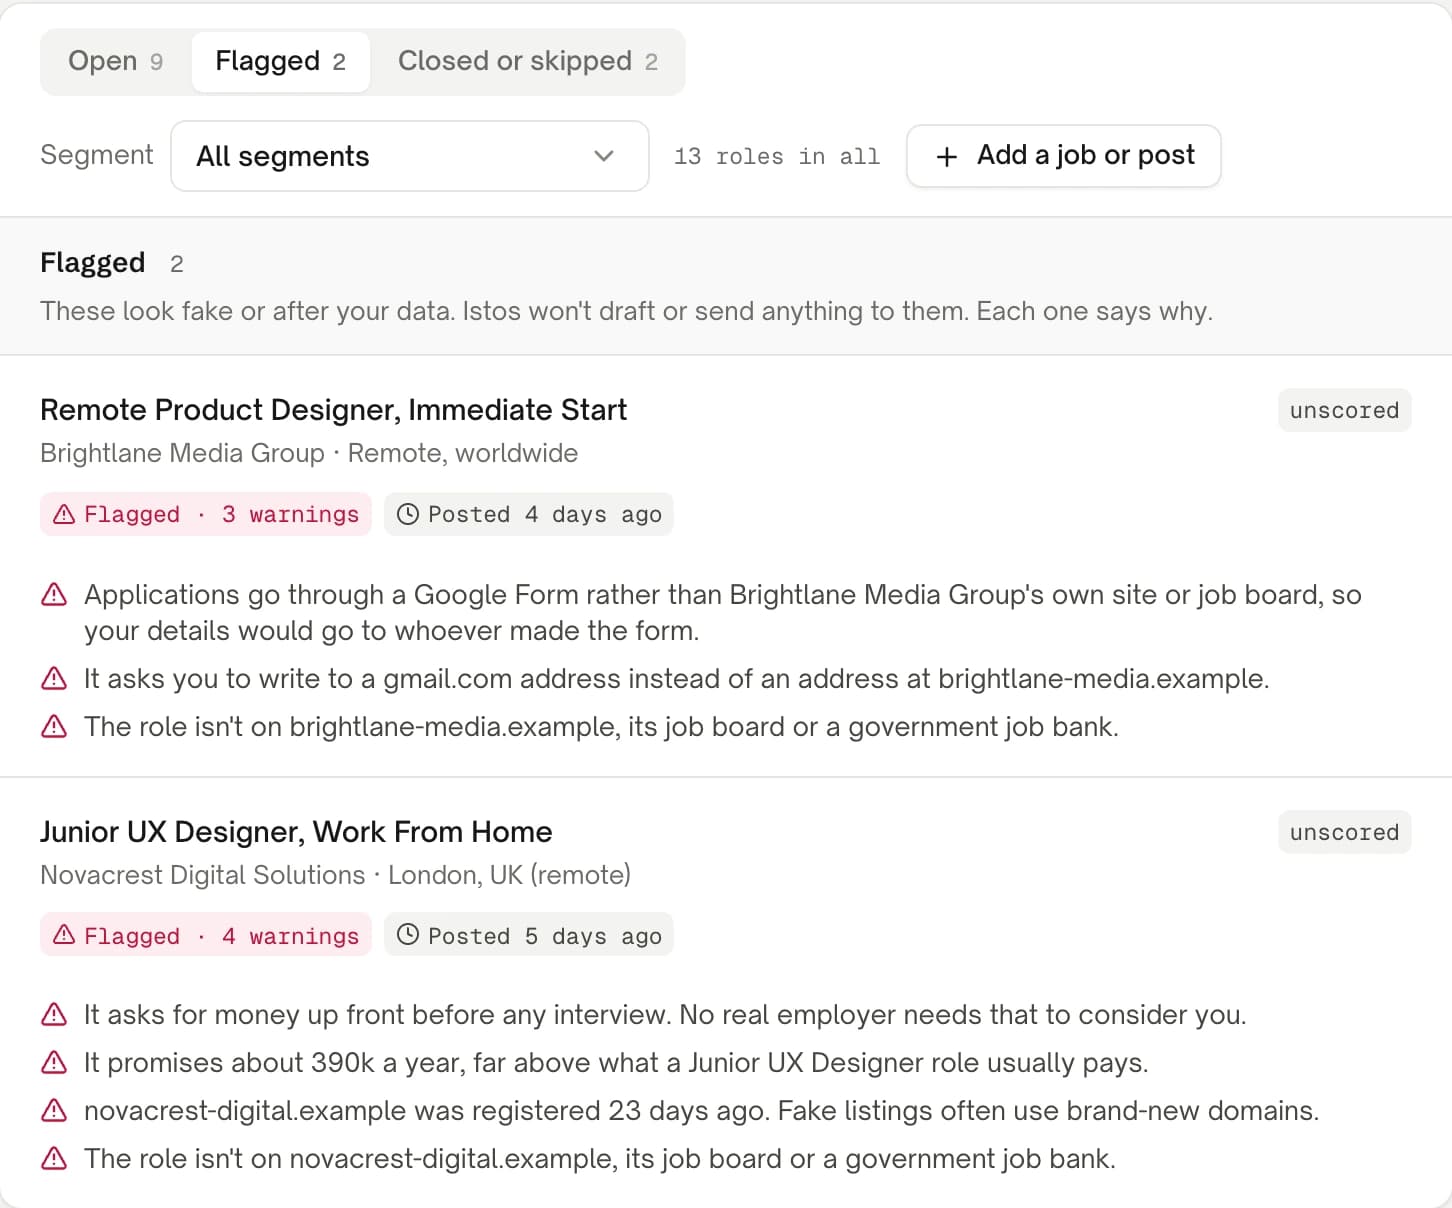Open Remote Product Designer, Immediate Start listing
The height and width of the screenshot is (1208, 1452).
[333, 410]
